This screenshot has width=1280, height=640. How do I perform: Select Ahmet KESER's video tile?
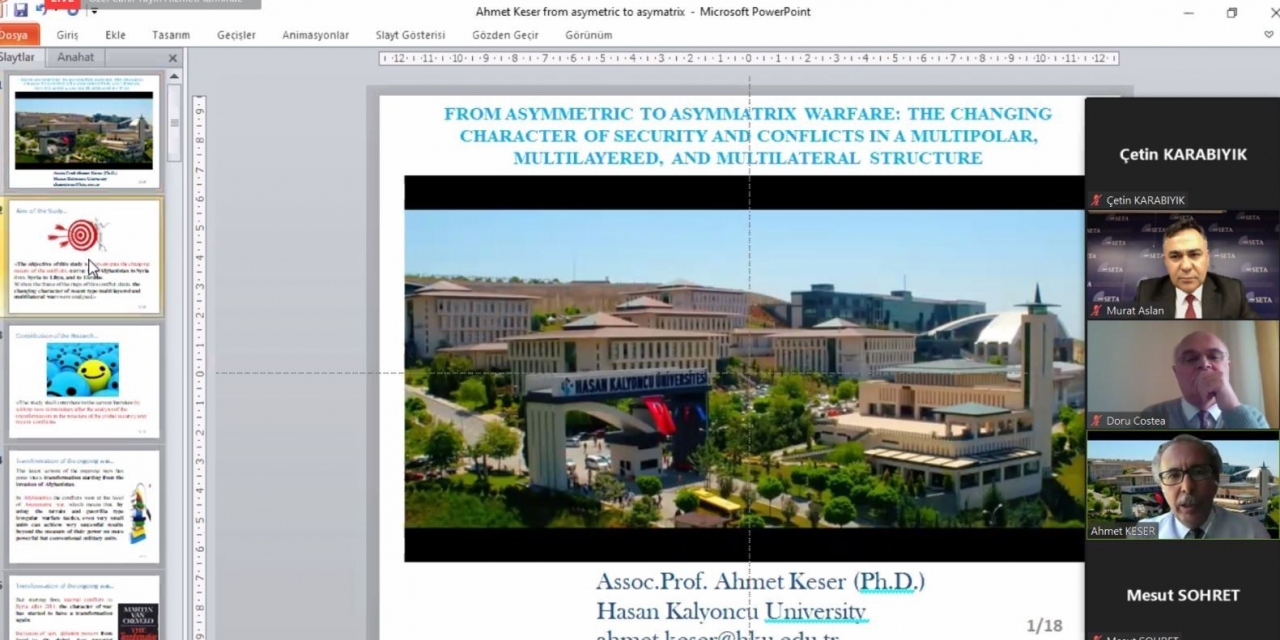click(1182, 485)
